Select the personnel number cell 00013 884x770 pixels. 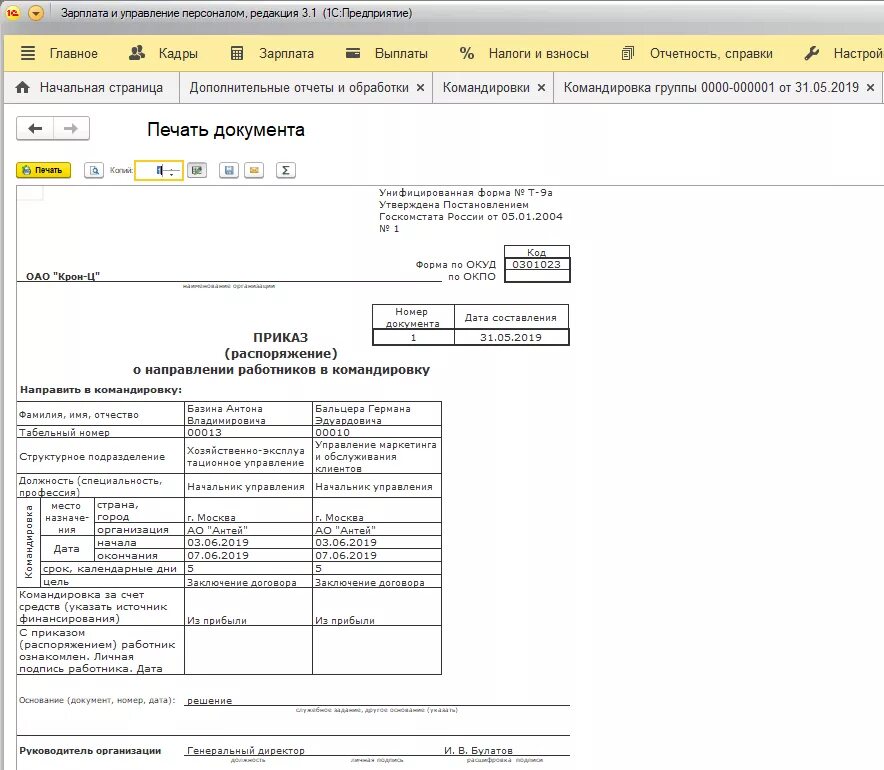pyautogui.click(x=248, y=432)
